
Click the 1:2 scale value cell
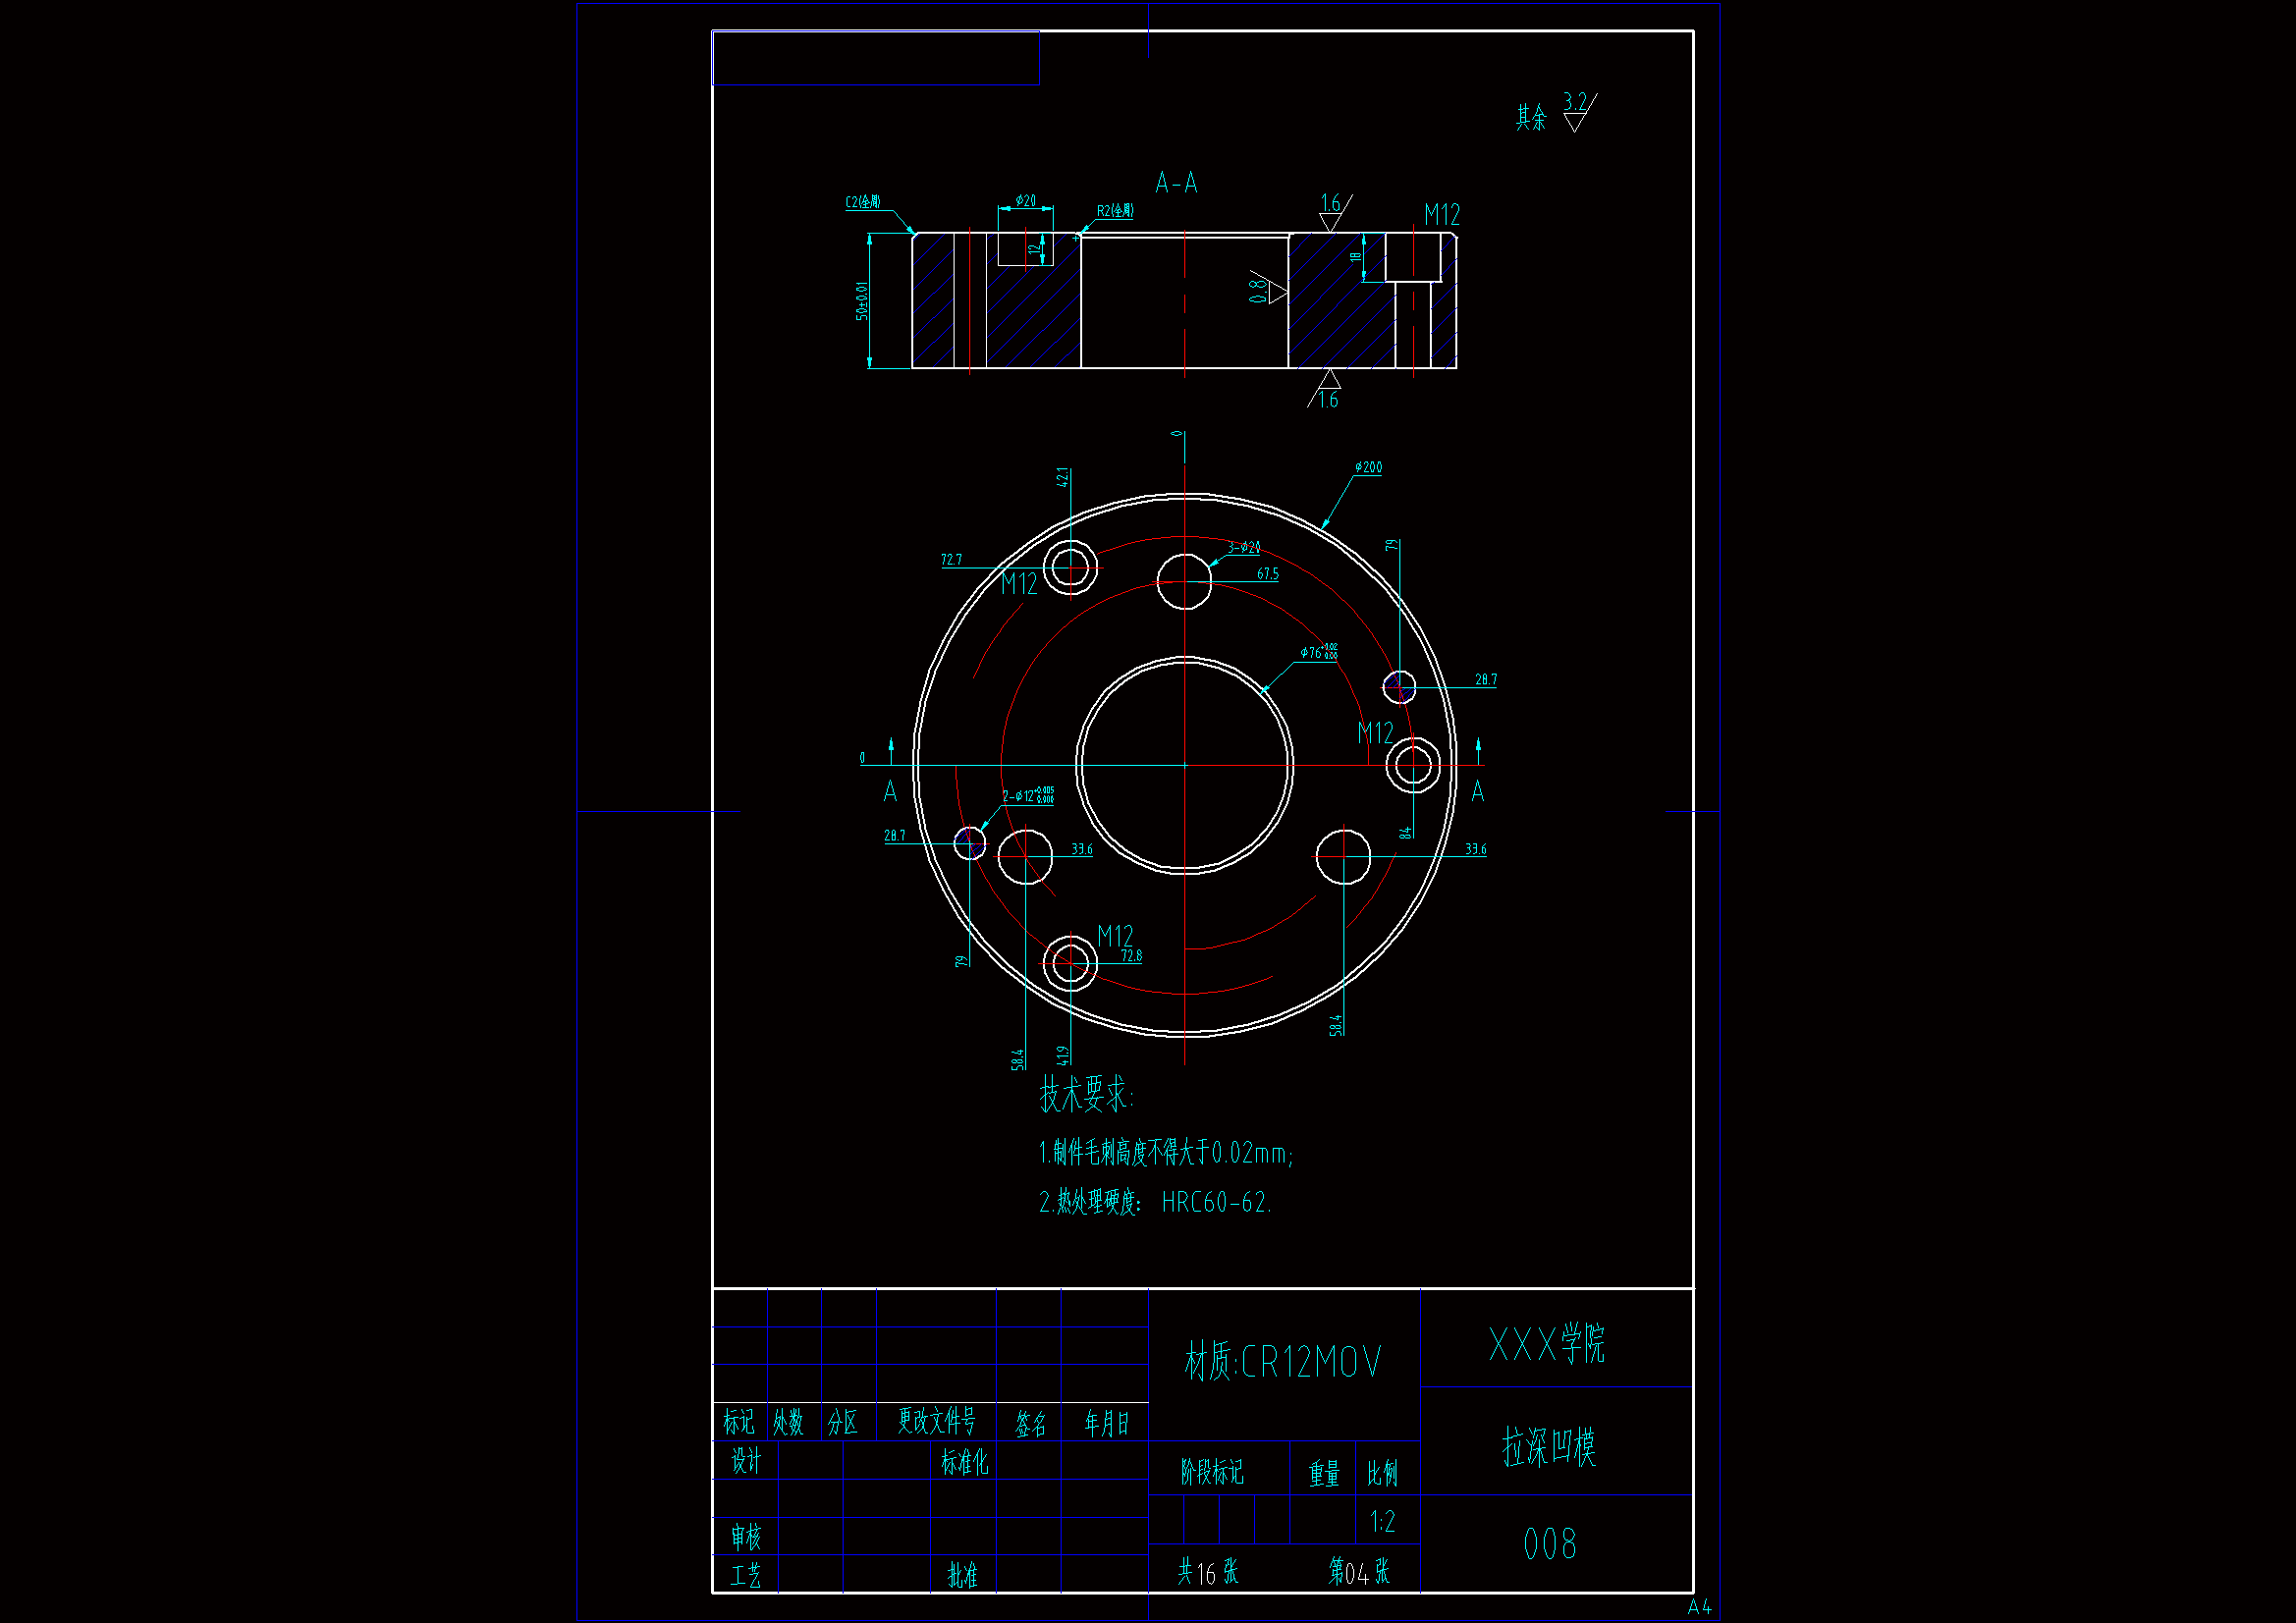pyautogui.click(x=1382, y=1522)
